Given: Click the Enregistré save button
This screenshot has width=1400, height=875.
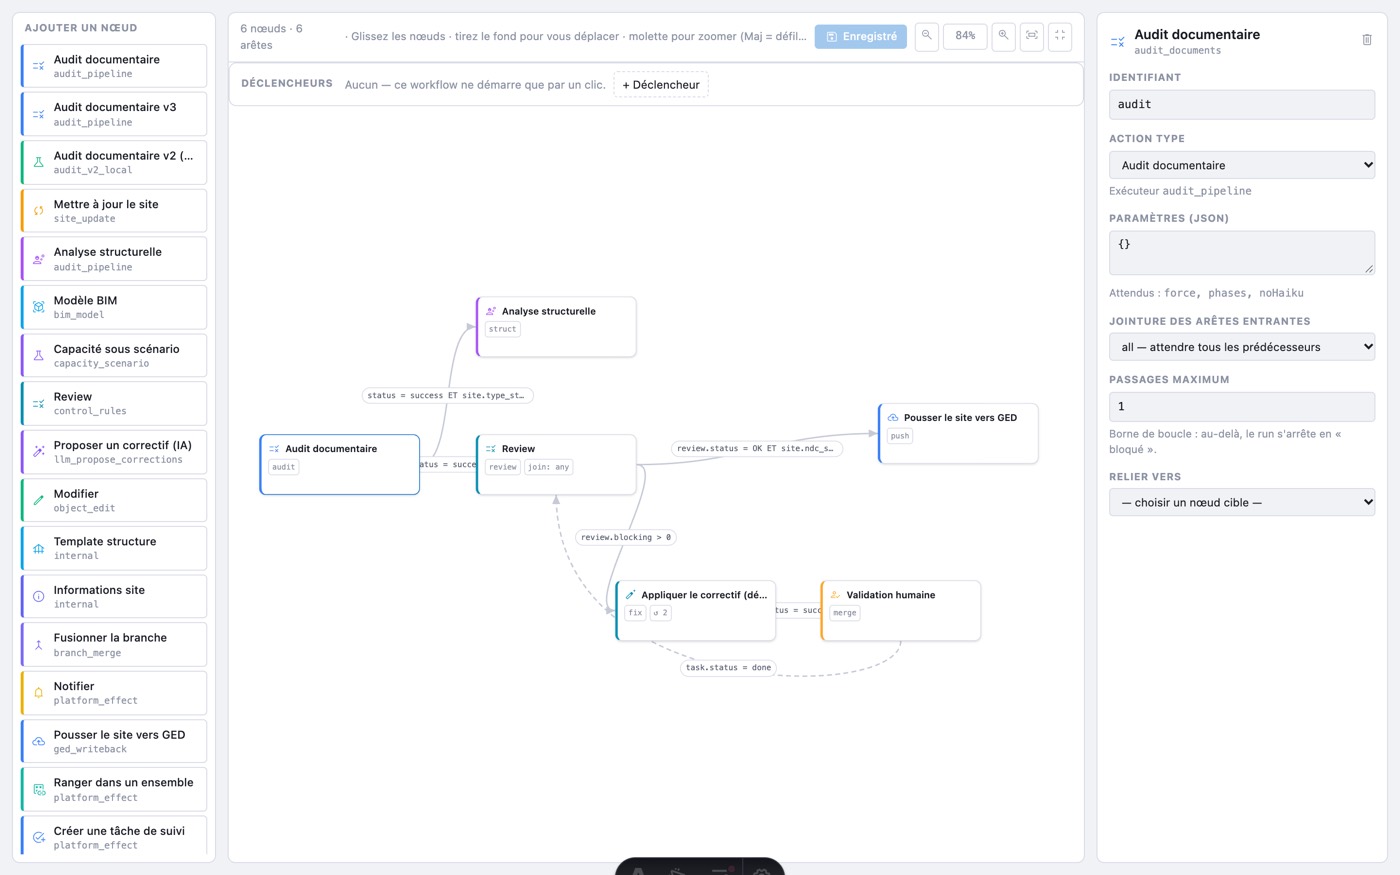Looking at the screenshot, I should 861,36.
